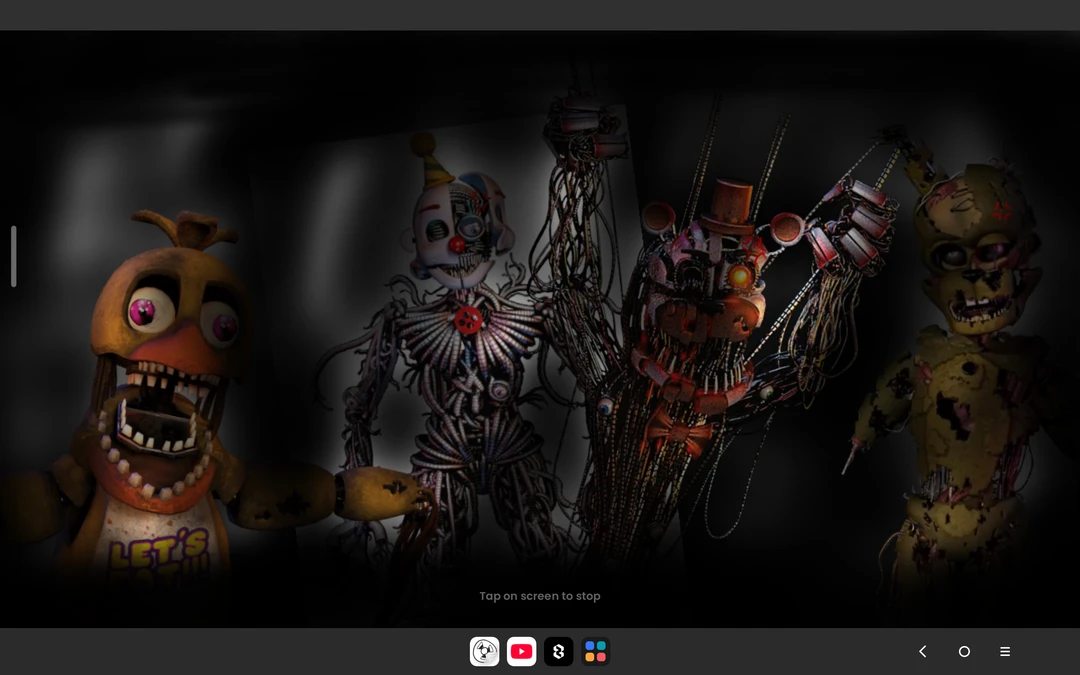Tap the Home circle navigation button
Image resolution: width=1080 pixels, height=675 pixels.
tap(964, 652)
